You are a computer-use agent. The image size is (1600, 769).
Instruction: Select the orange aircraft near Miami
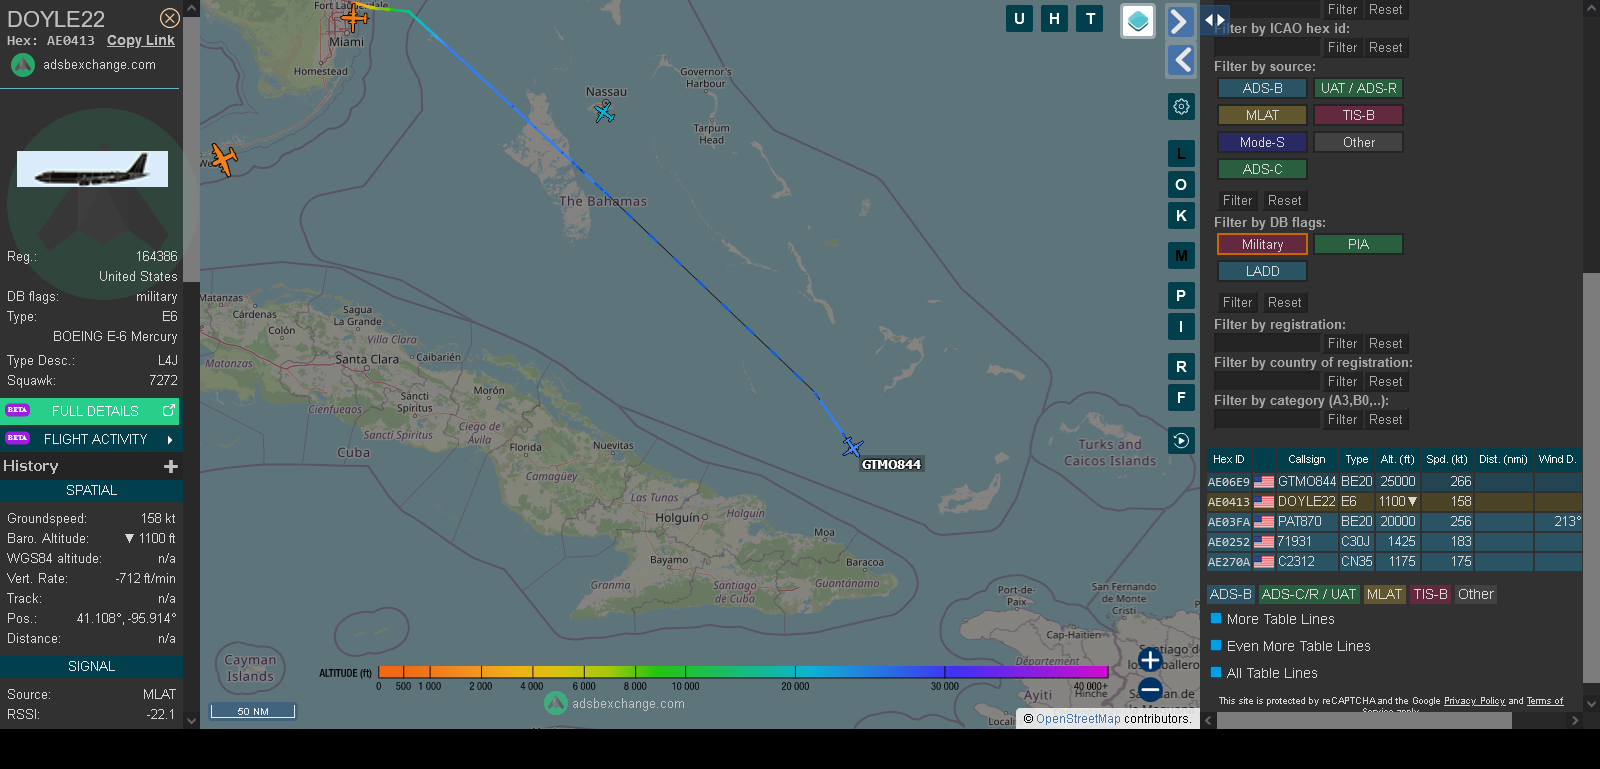[x=354, y=16]
